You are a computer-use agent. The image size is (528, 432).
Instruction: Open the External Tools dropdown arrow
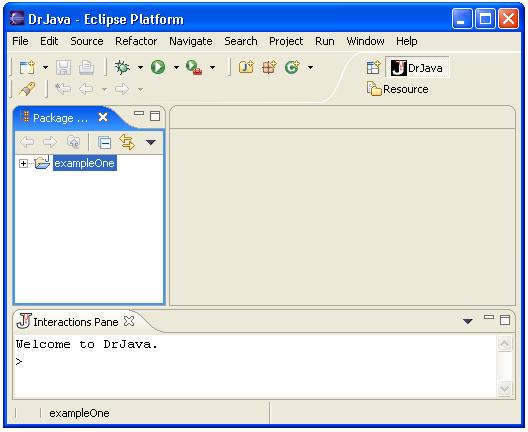coord(212,67)
